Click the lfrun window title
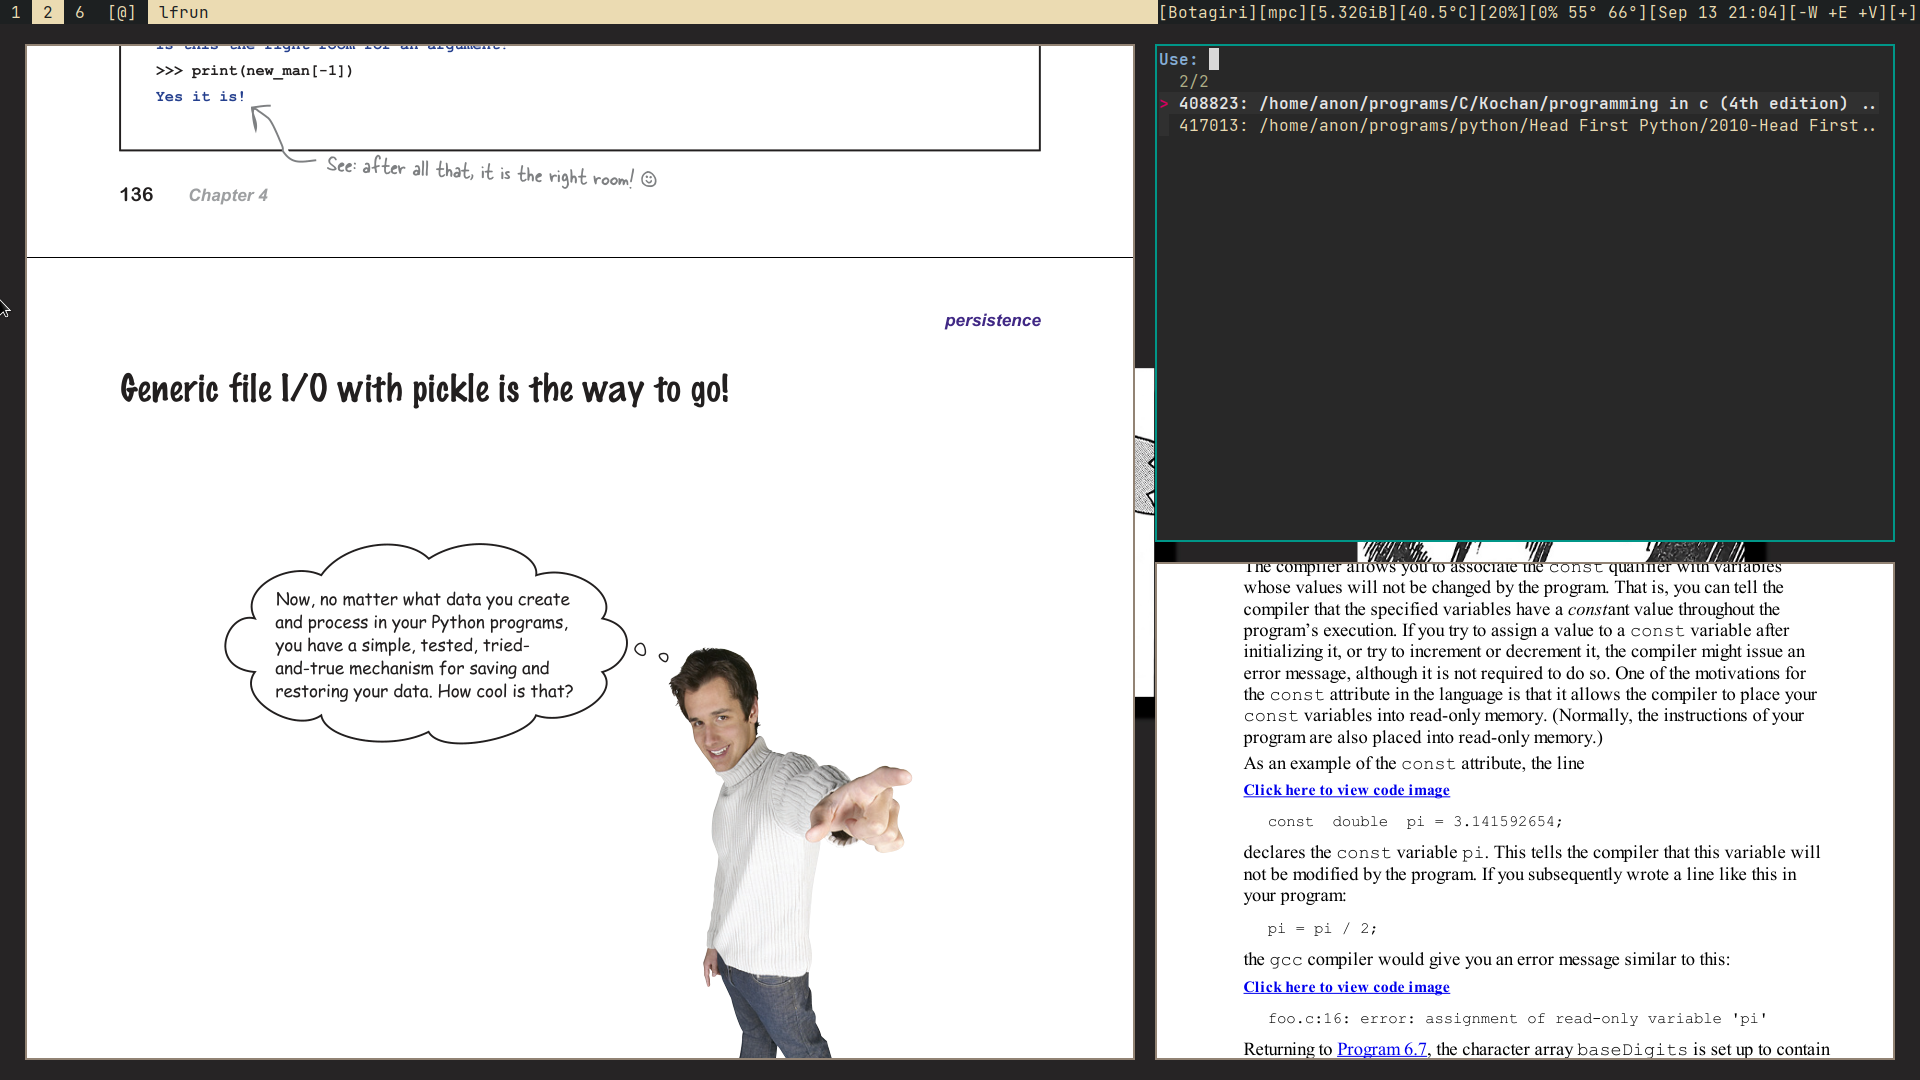 [x=184, y=12]
